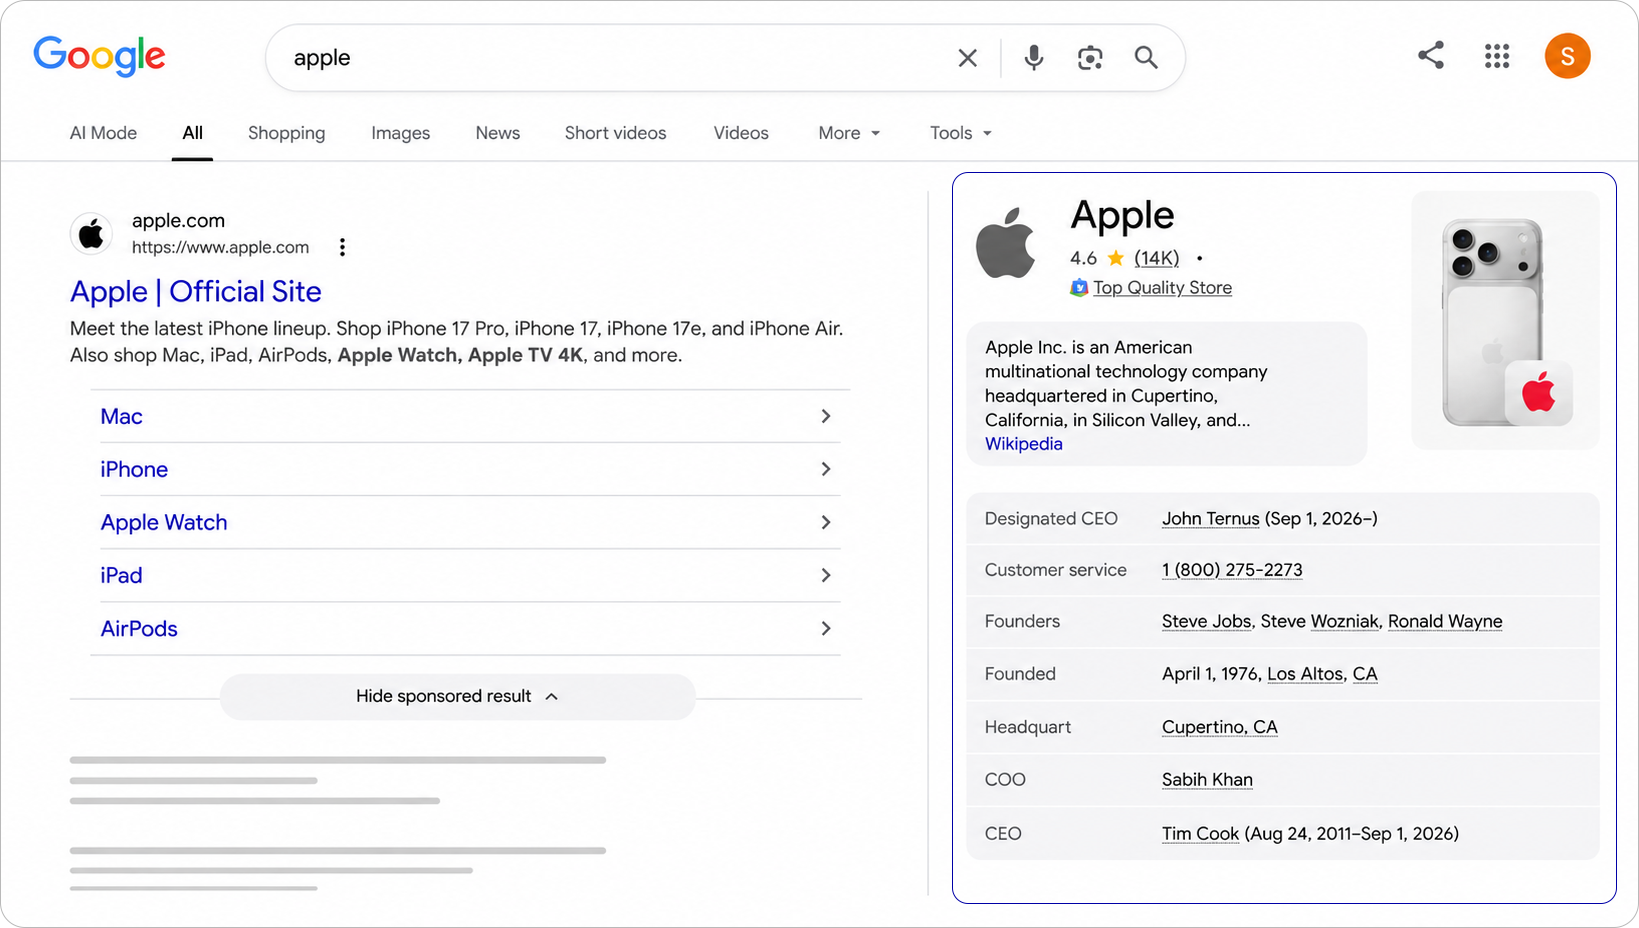Image resolution: width=1639 pixels, height=928 pixels.
Task: Click the red Apple badge on image
Action: click(x=1538, y=393)
